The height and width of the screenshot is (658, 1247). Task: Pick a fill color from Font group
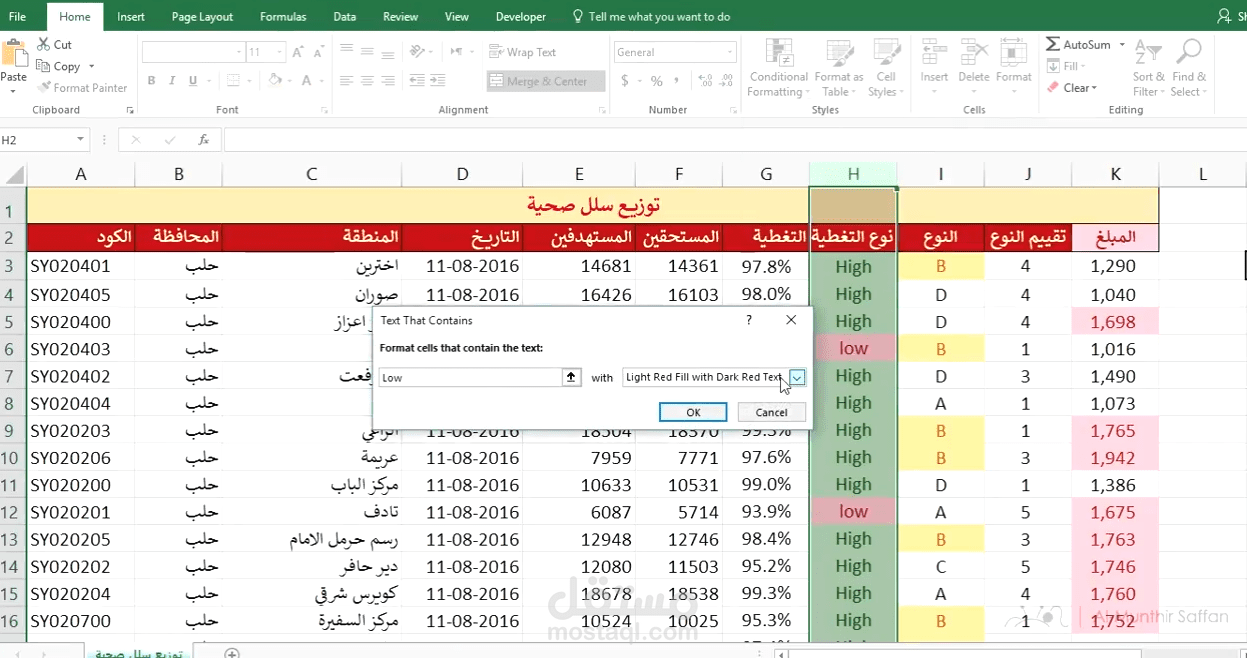point(276,79)
